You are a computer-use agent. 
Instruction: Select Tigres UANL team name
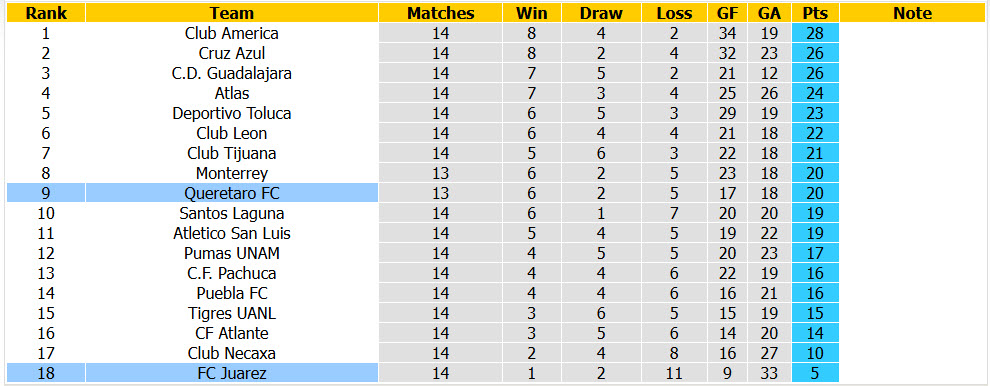(x=232, y=313)
